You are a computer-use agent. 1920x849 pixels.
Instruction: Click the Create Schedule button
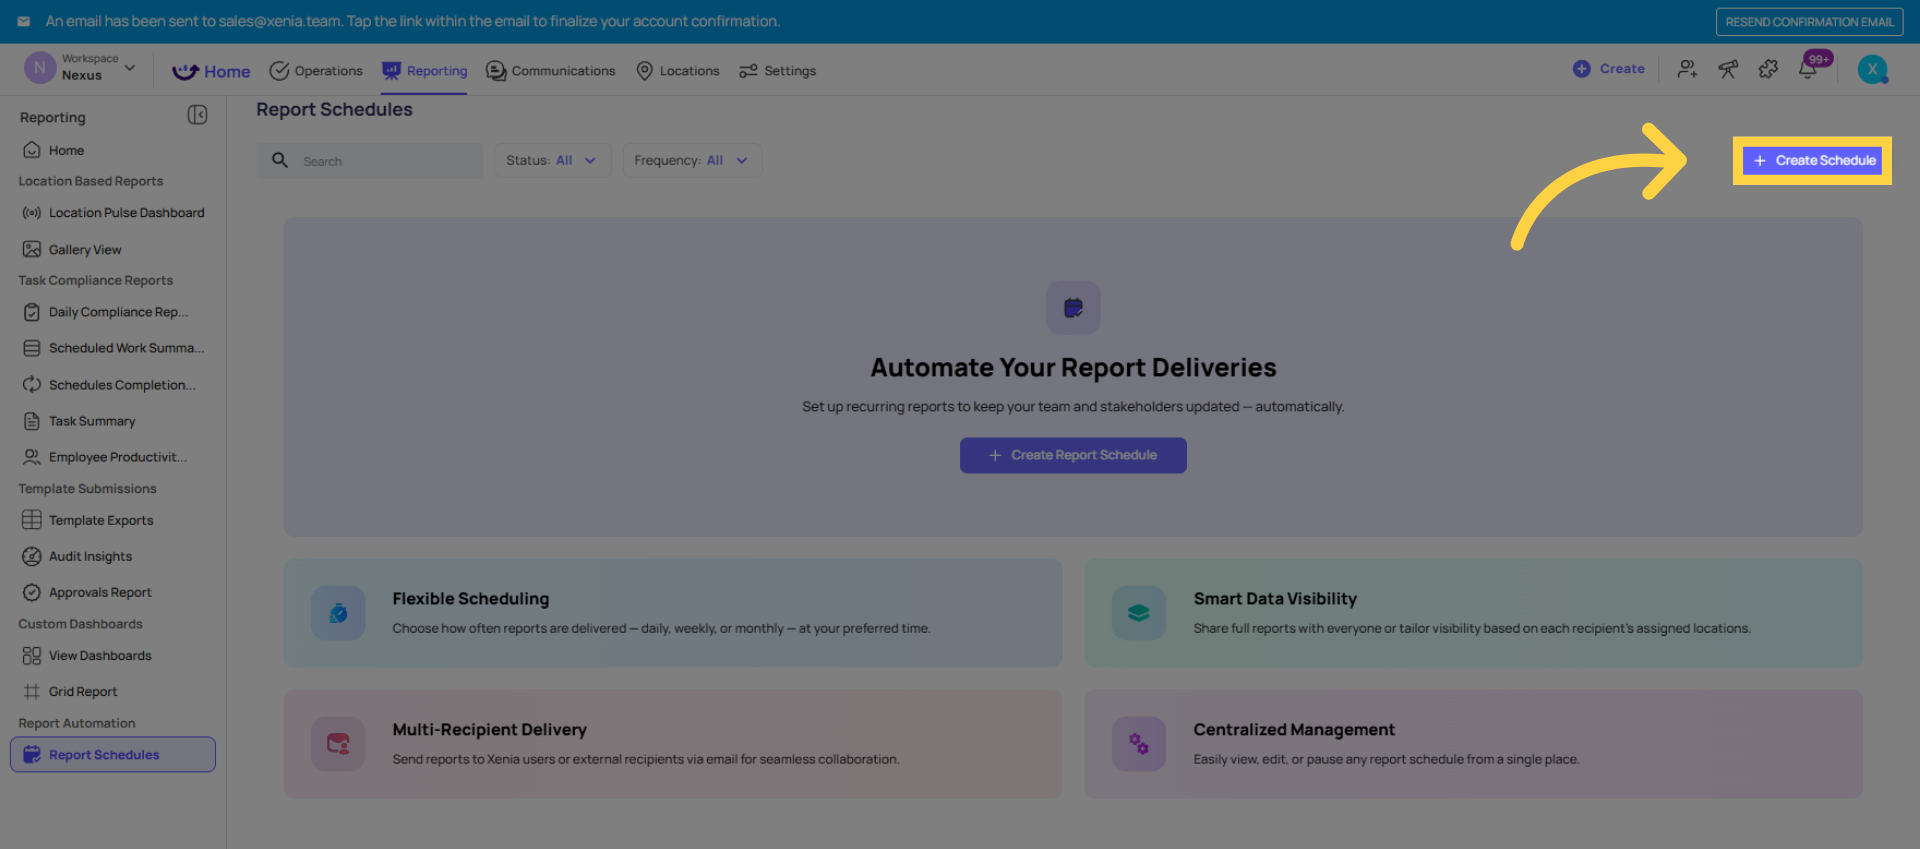click(1813, 160)
